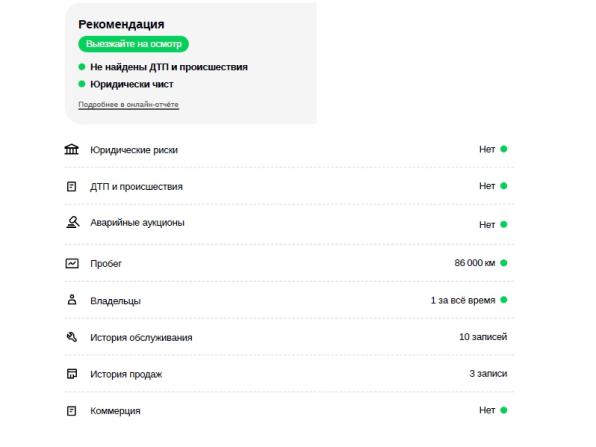Viewport: 596px width, 447px height.
Task: Open the Подробнее в онлайн-отчёте link
Action: pos(128,105)
